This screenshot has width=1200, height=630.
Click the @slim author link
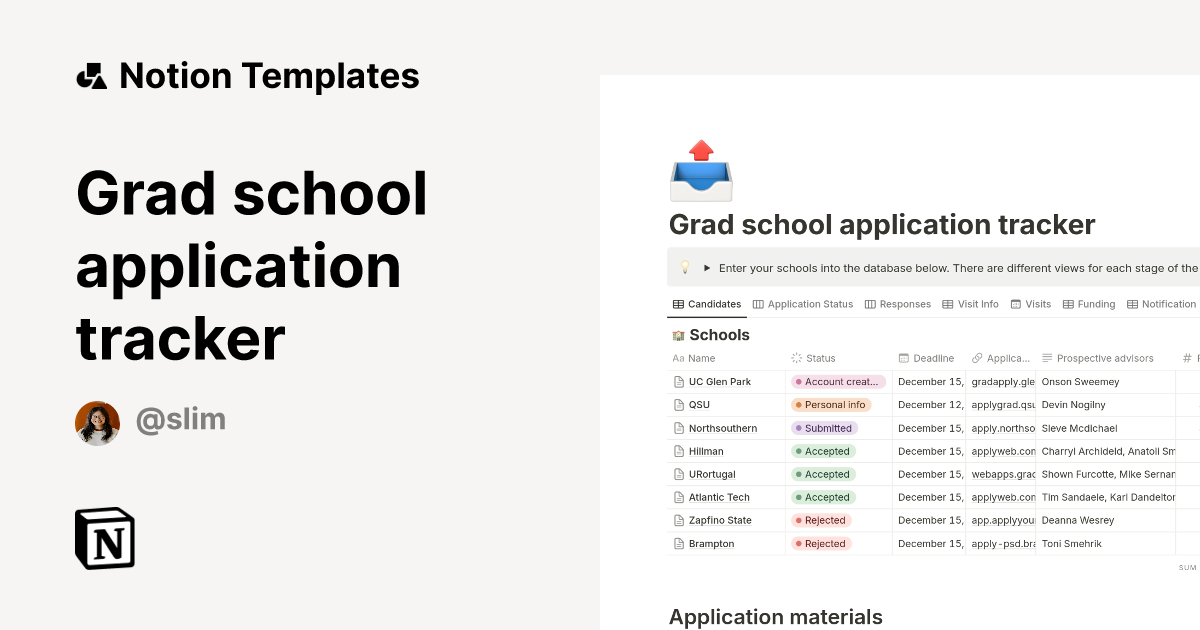click(181, 420)
